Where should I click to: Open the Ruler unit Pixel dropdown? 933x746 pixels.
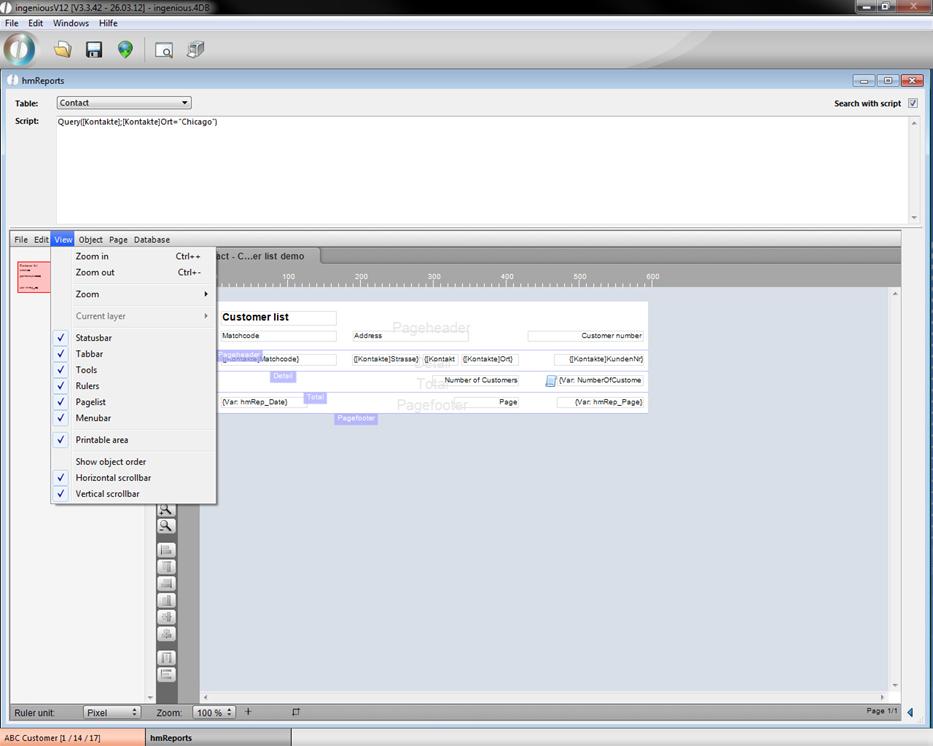[x=112, y=712]
